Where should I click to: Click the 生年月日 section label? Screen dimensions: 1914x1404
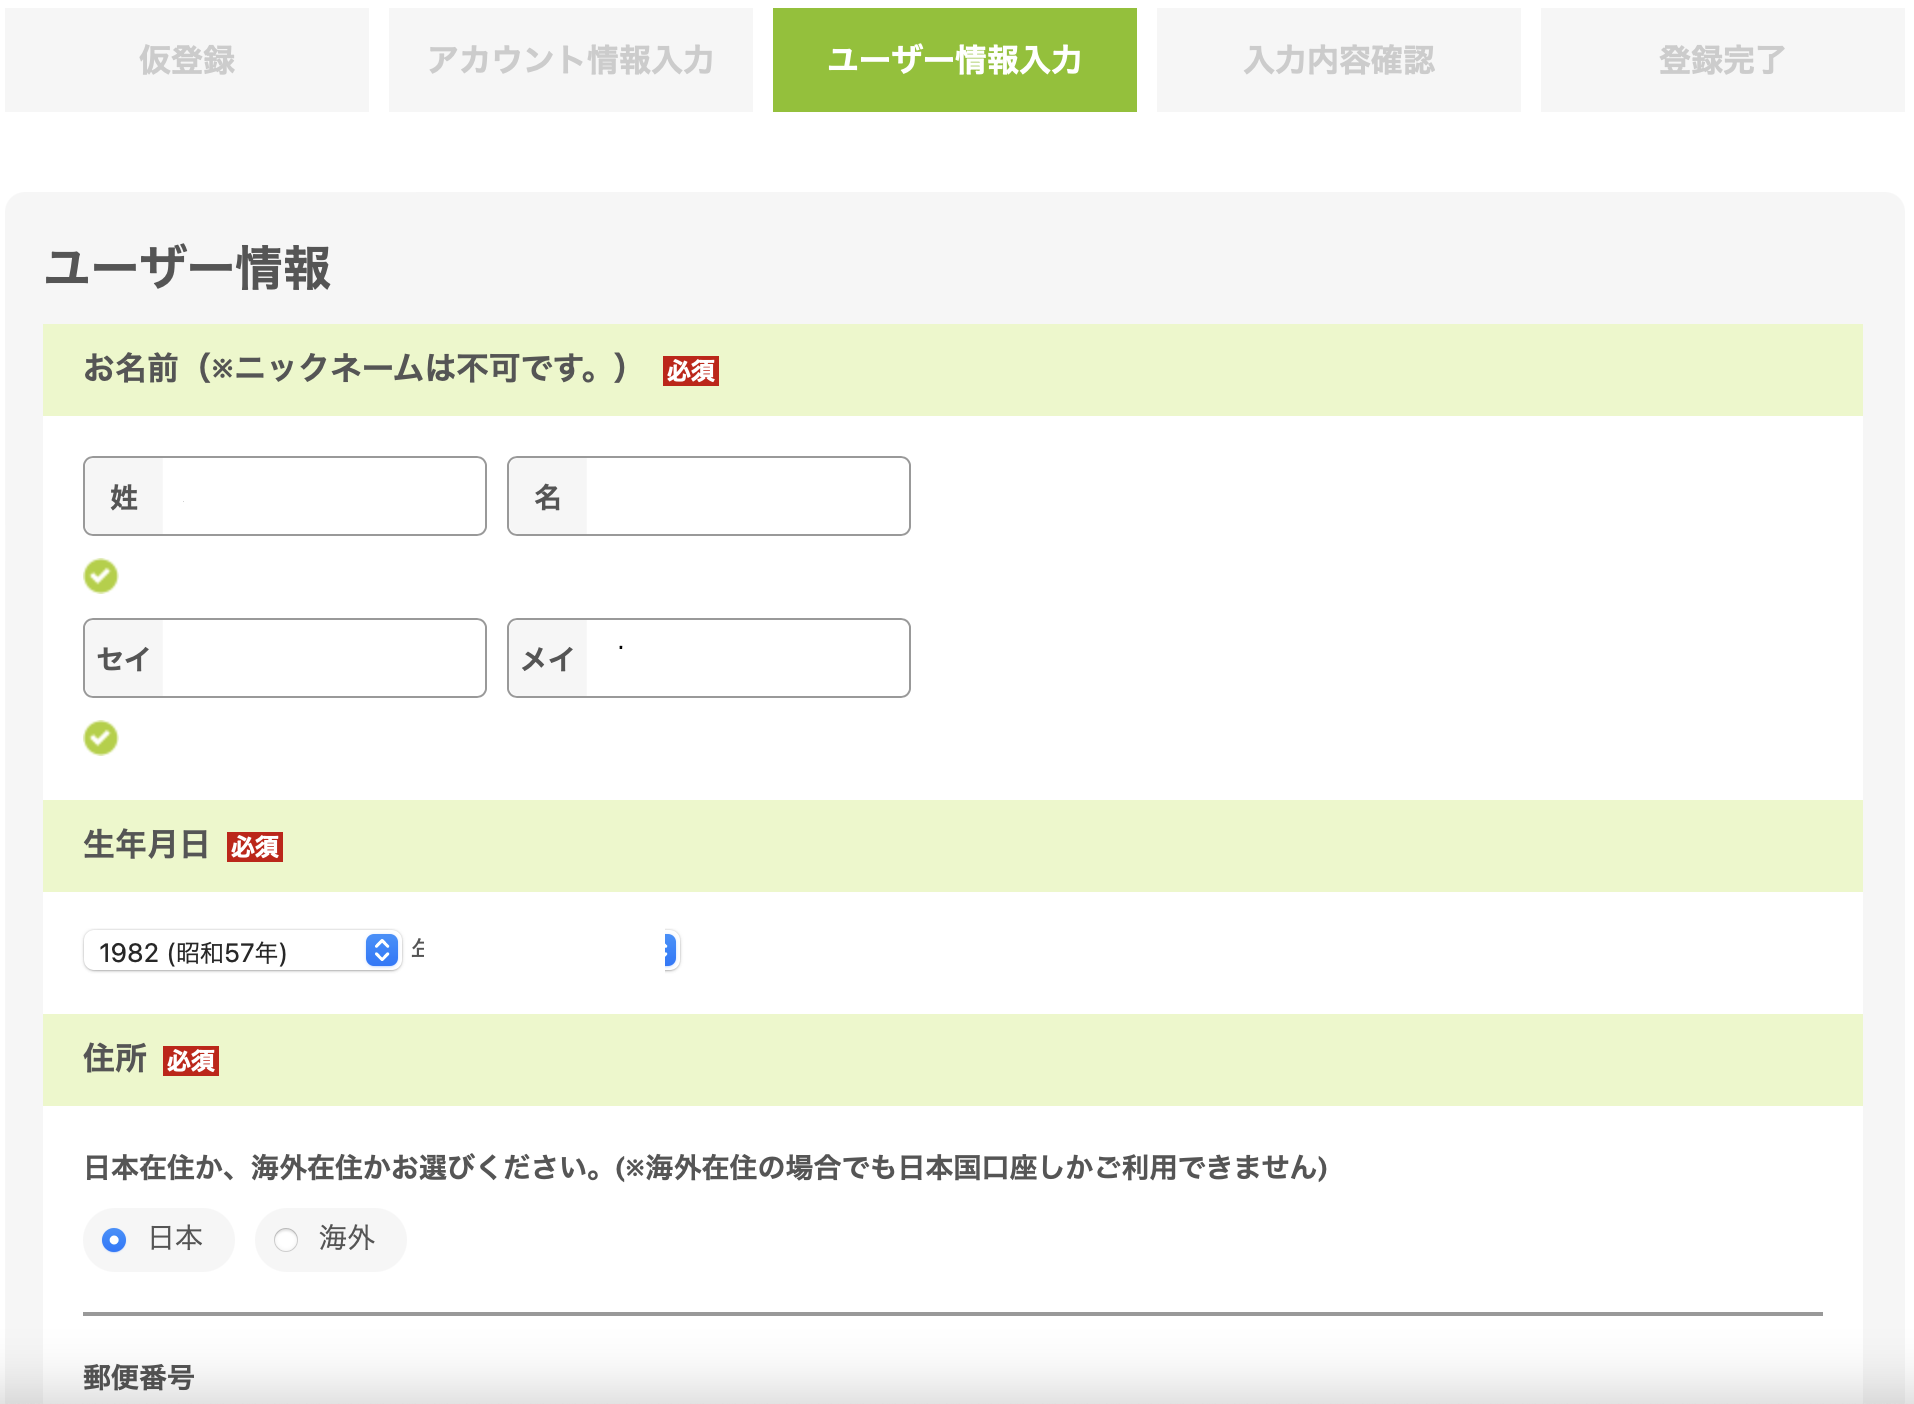point(146,845)
